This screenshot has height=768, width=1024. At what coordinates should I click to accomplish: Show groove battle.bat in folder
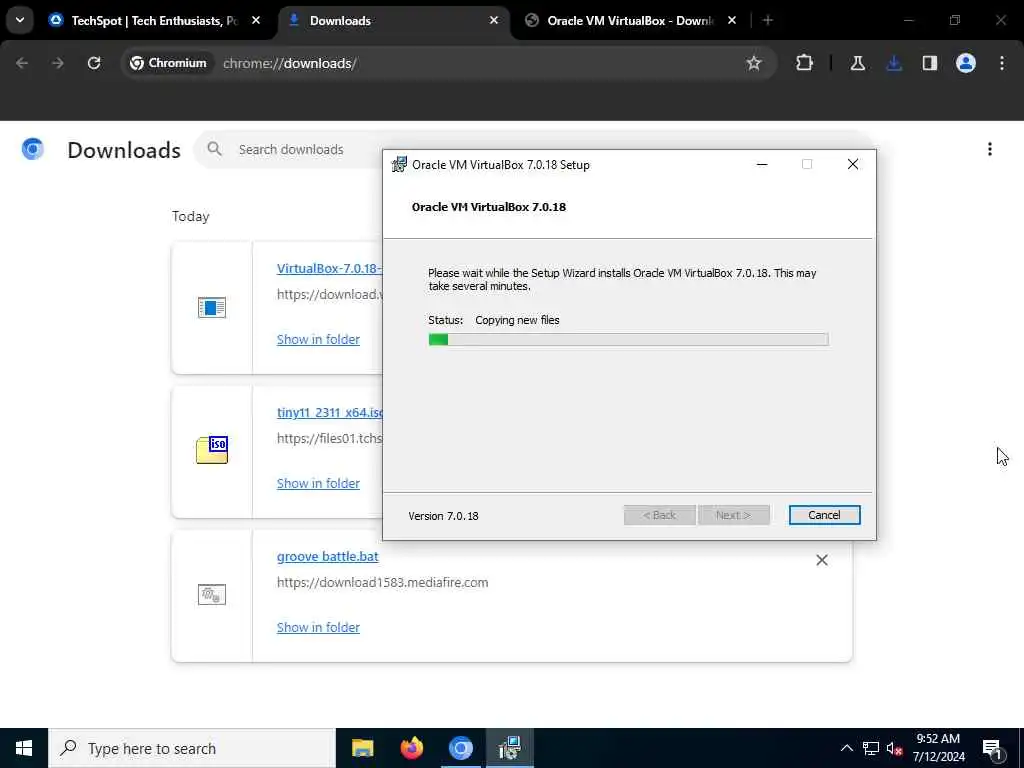318,628
